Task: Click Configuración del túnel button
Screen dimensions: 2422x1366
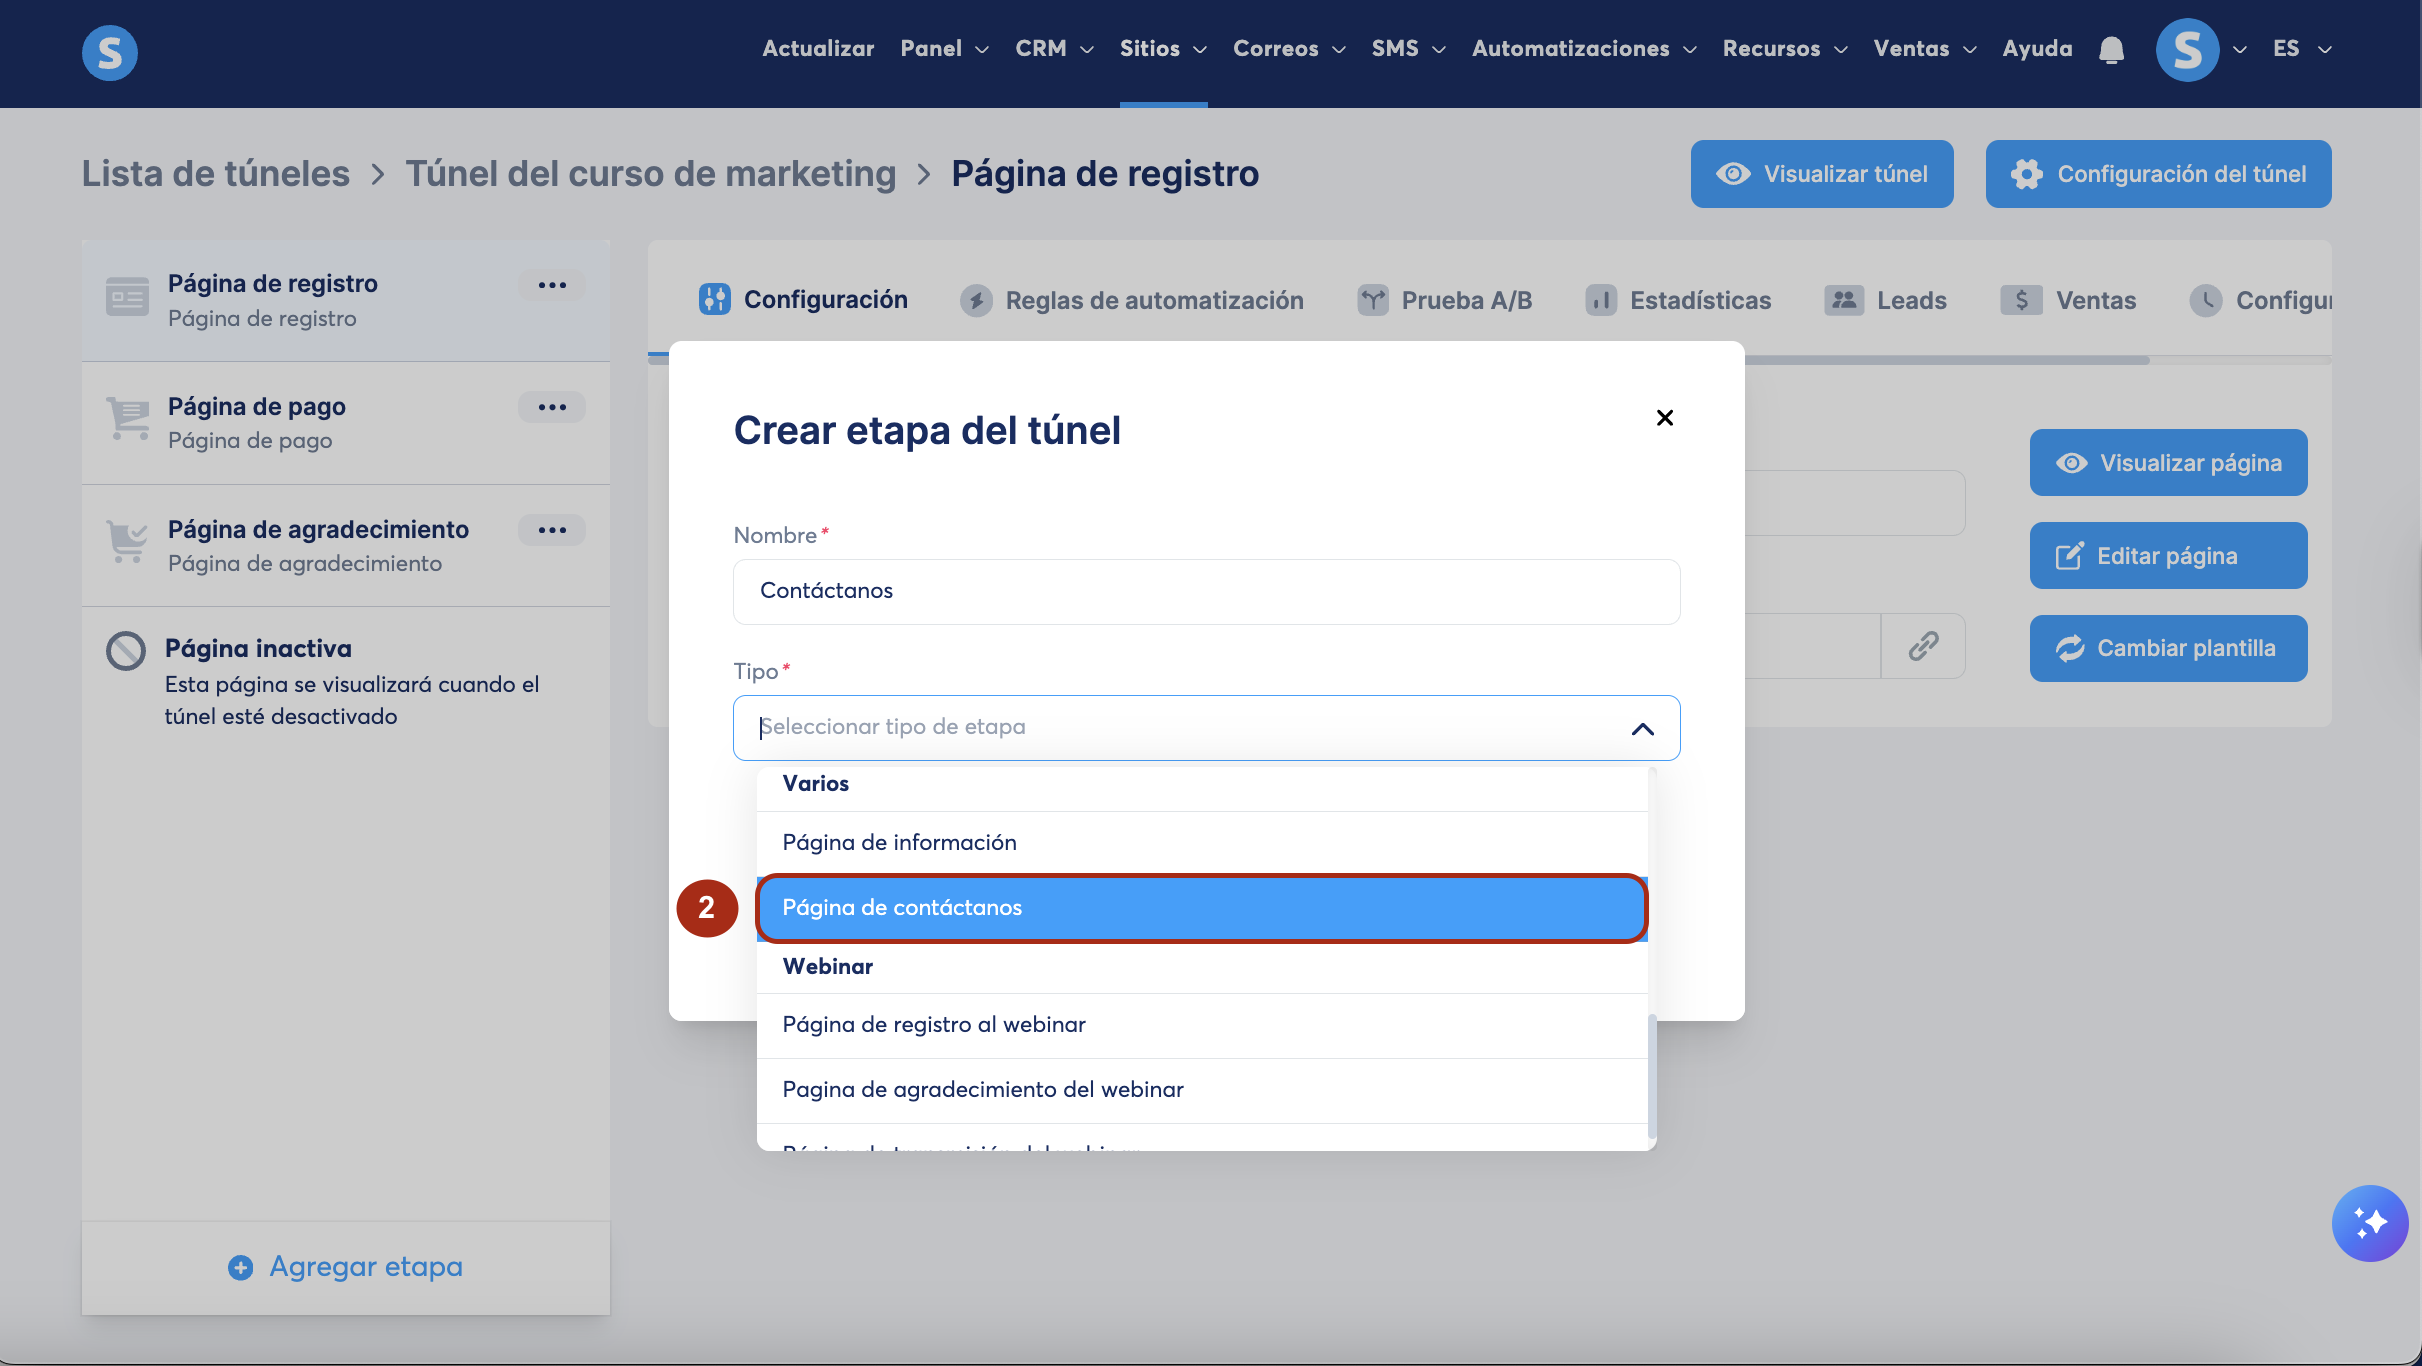Action: click(2158, 174)
